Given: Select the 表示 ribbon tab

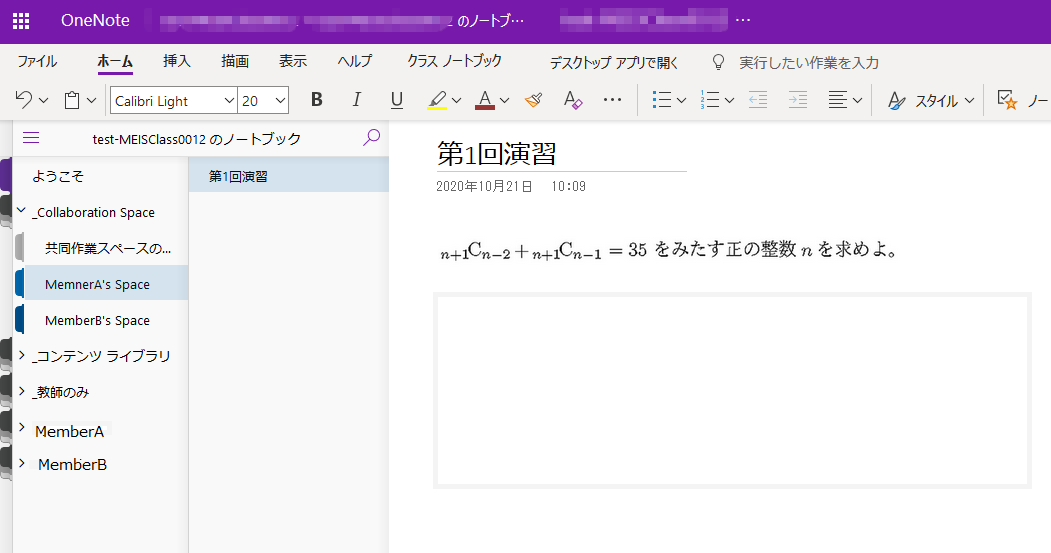Looking at the screenshot, I should pyautogui.click(x=293, y=62).
